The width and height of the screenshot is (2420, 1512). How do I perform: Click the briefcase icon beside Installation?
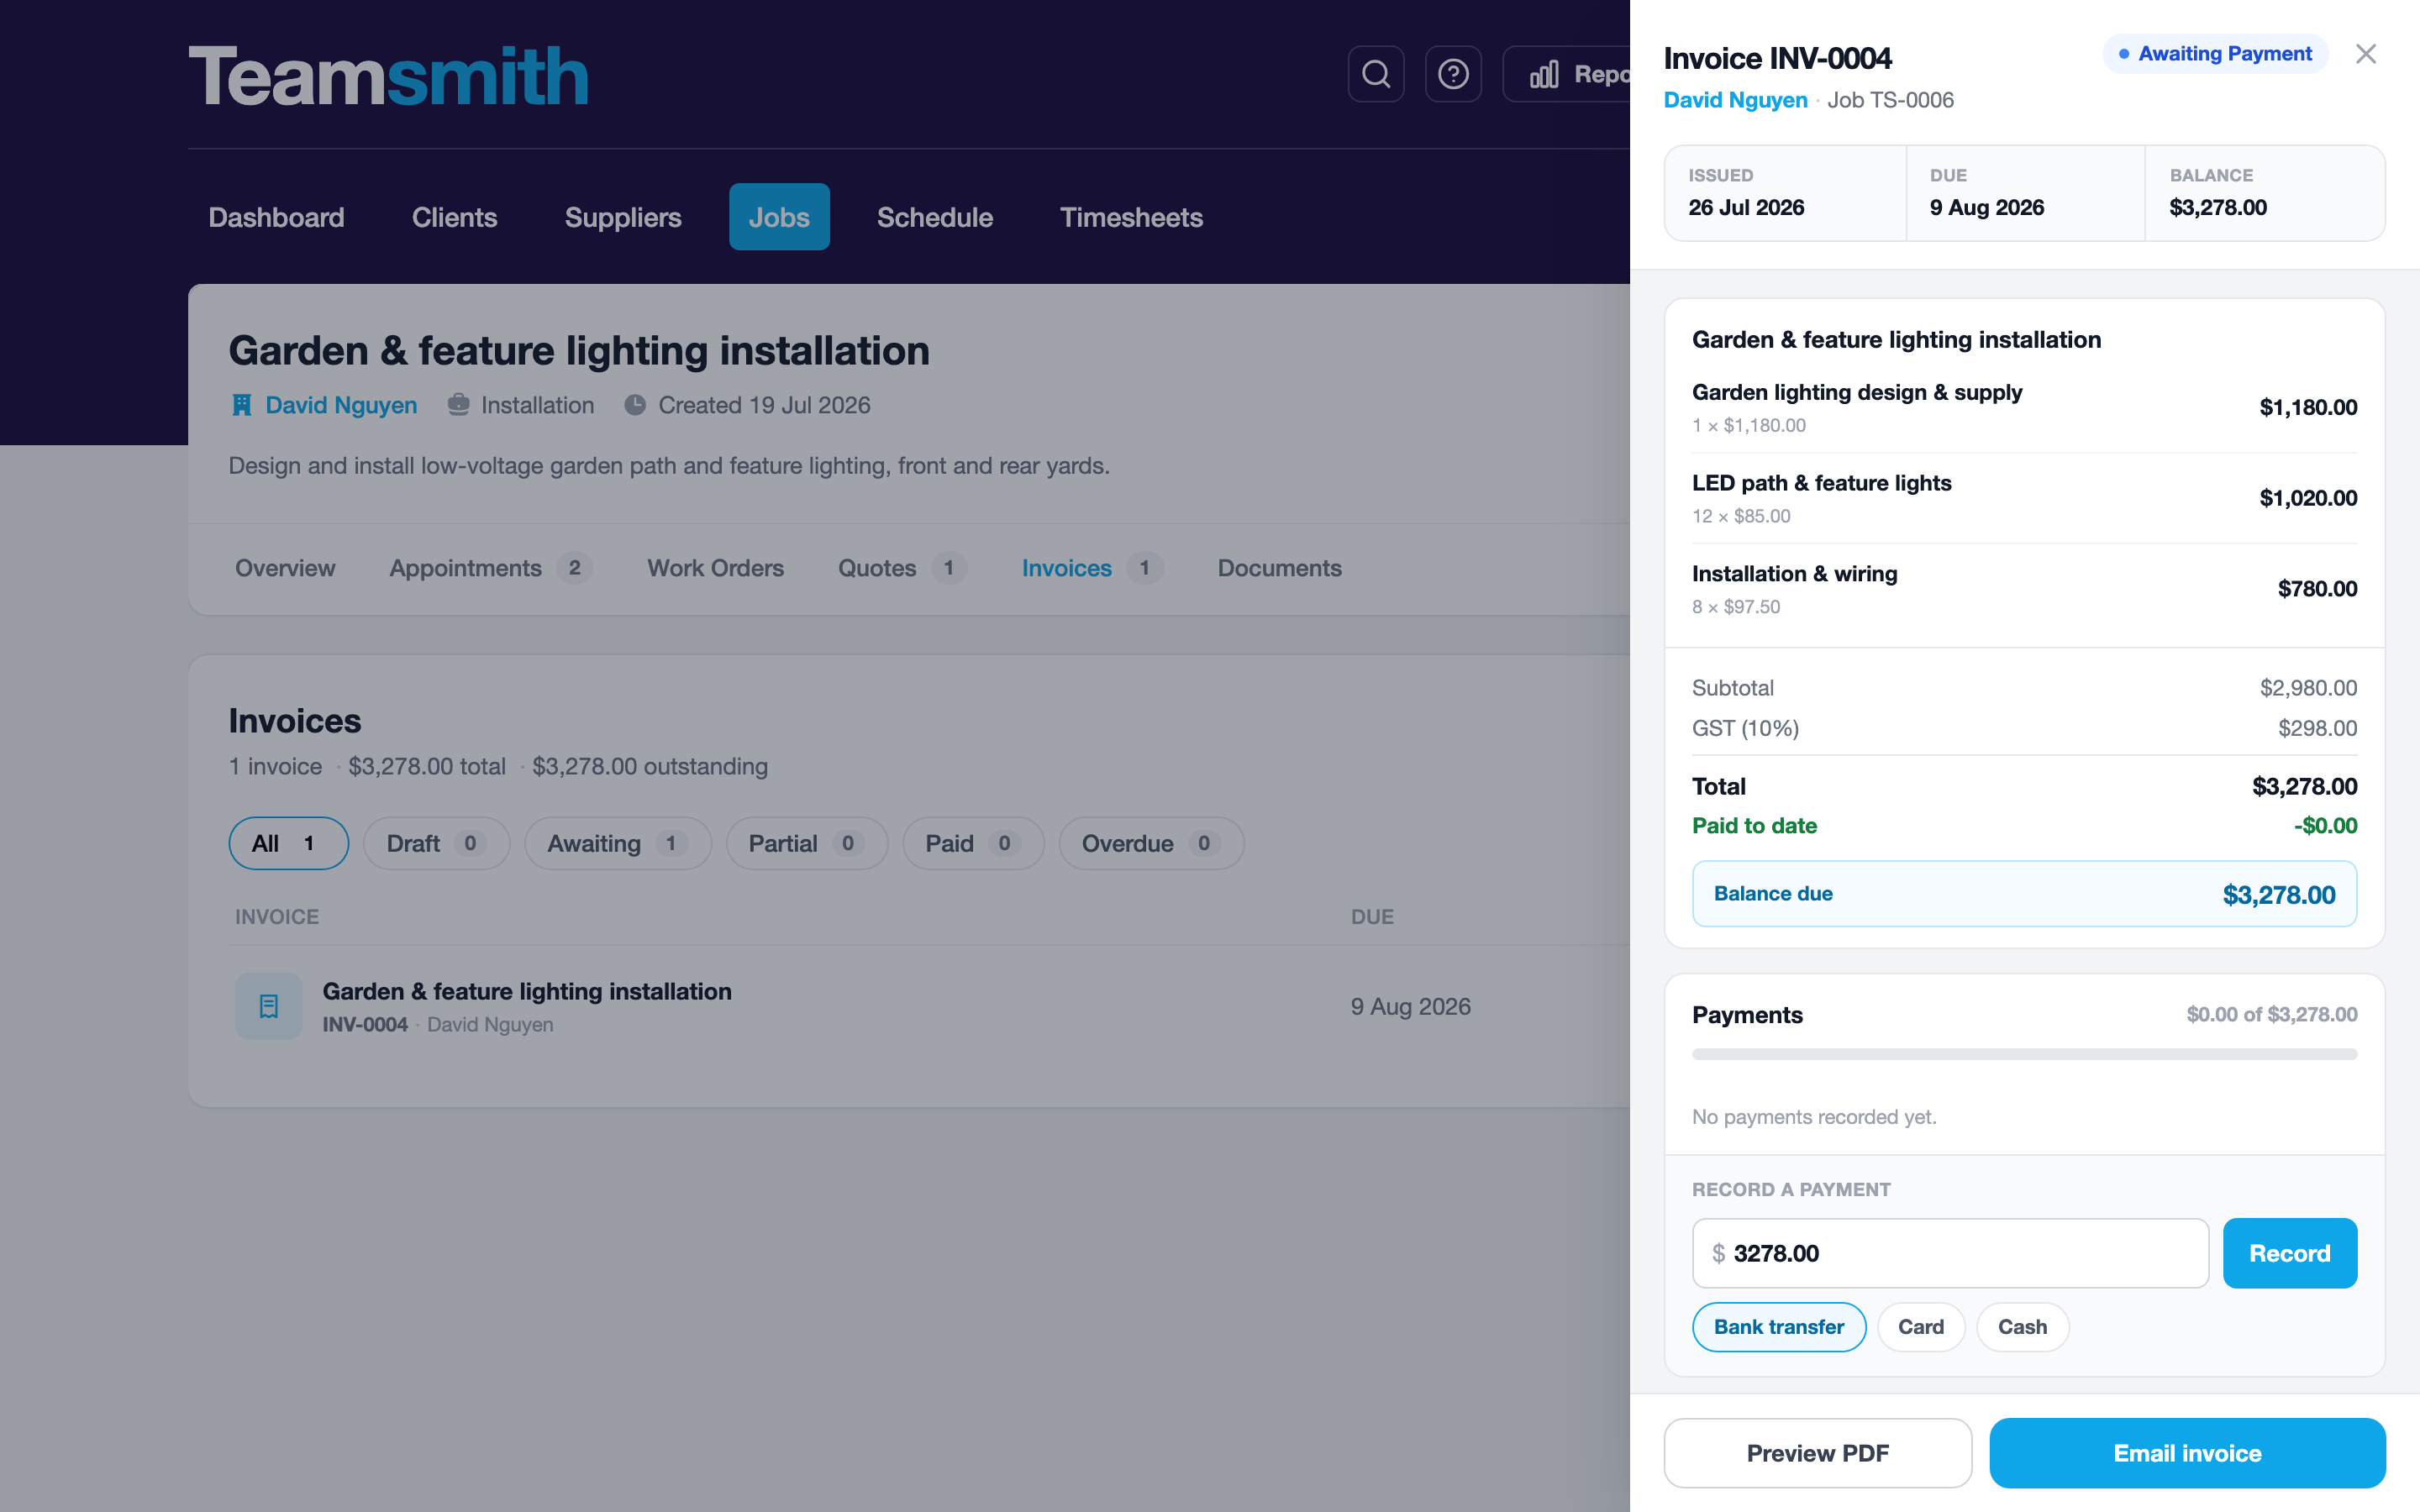(458, 405)
